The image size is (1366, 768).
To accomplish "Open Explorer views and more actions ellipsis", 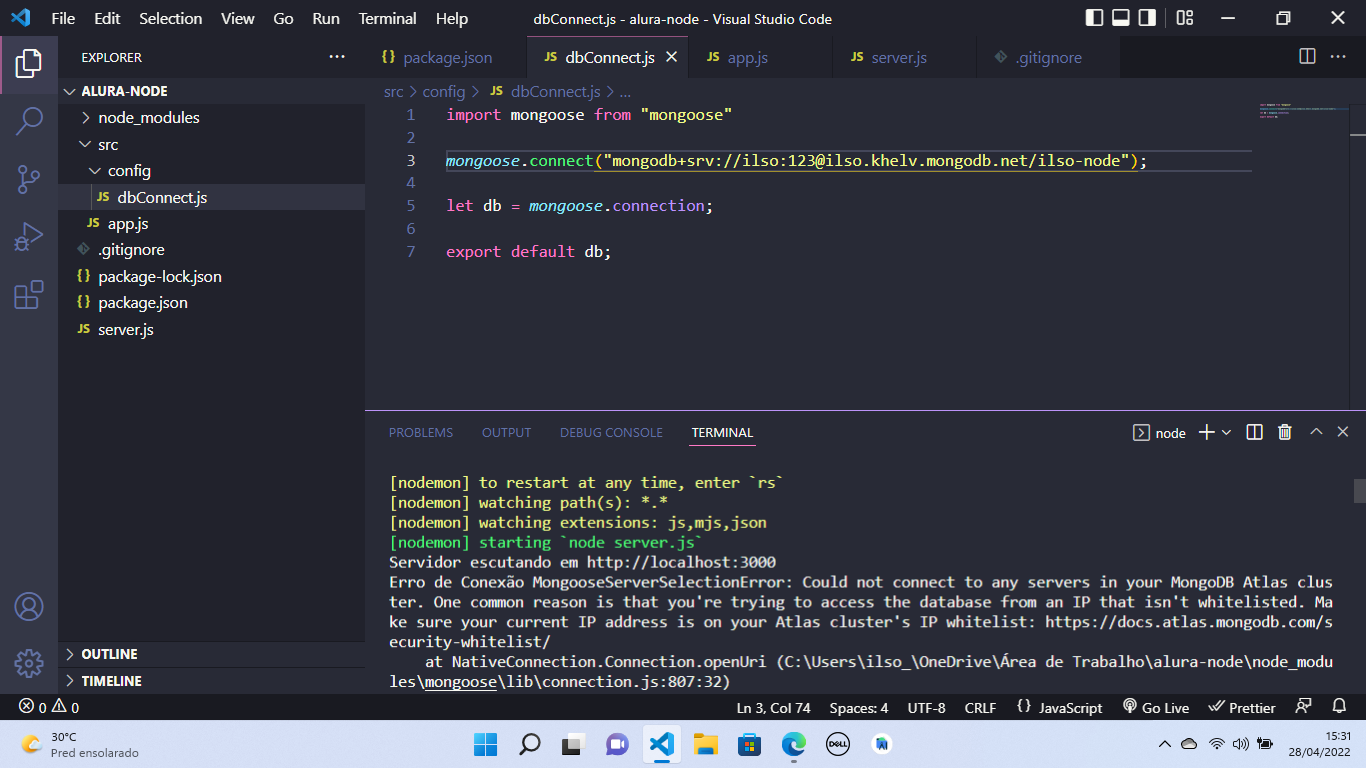I will 336,57.
